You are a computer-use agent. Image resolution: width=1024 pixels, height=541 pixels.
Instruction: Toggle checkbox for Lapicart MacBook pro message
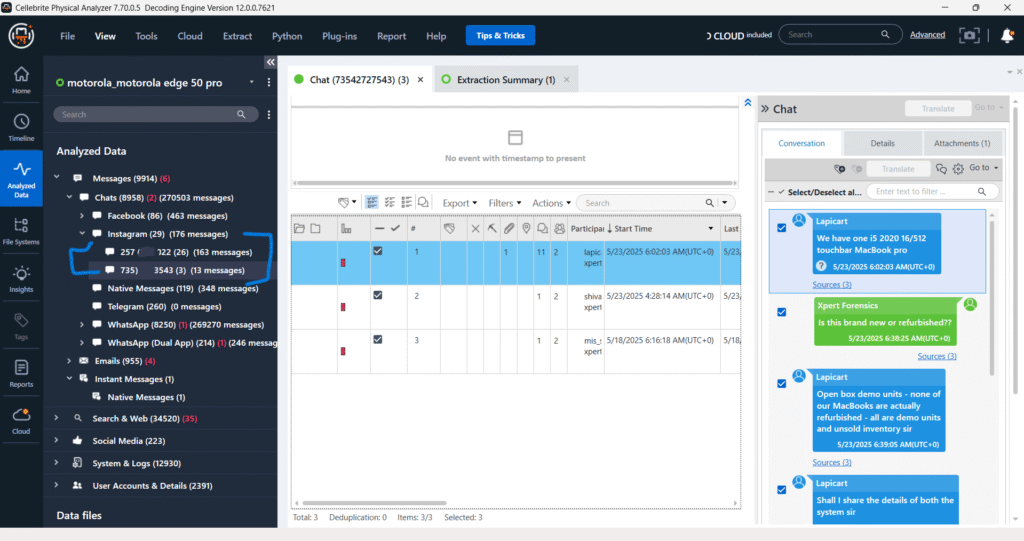782,228
